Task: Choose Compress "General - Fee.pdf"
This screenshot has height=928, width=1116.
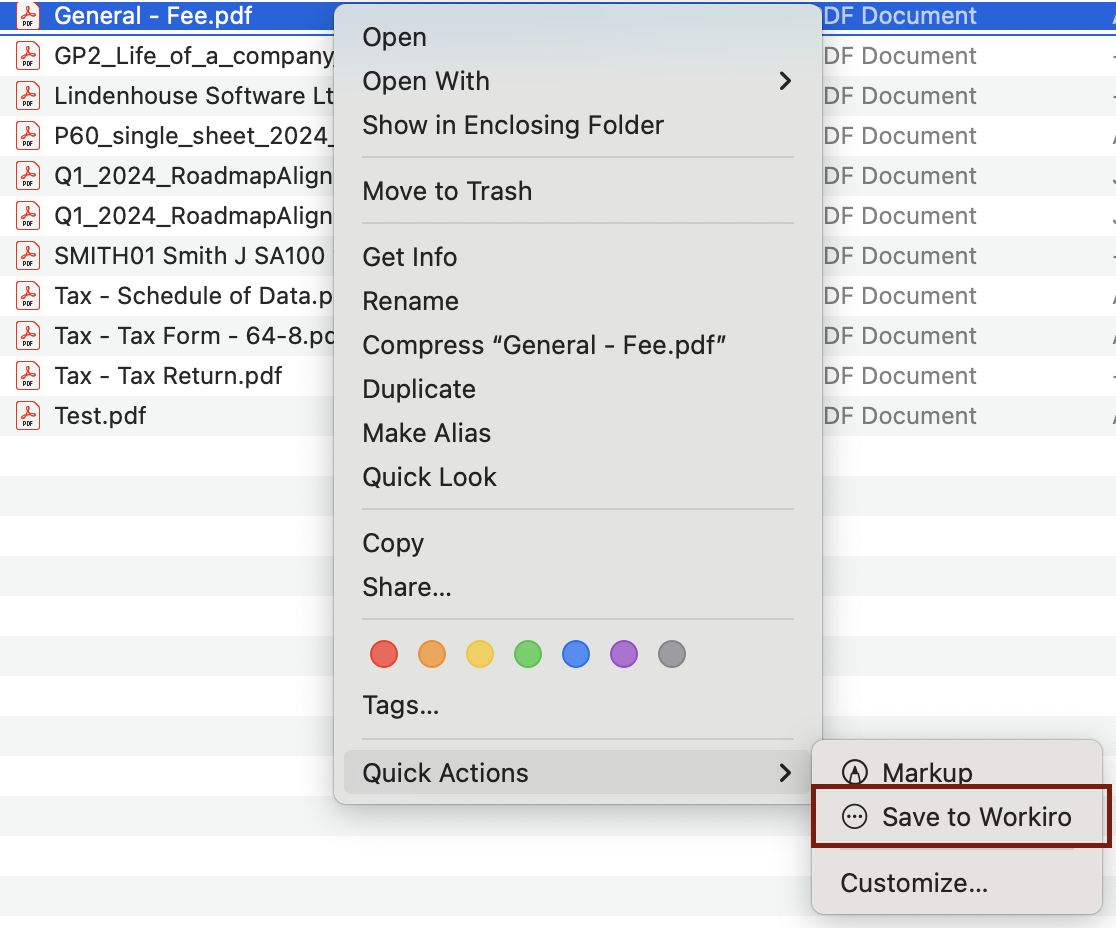Action: [x=544, y=345]
